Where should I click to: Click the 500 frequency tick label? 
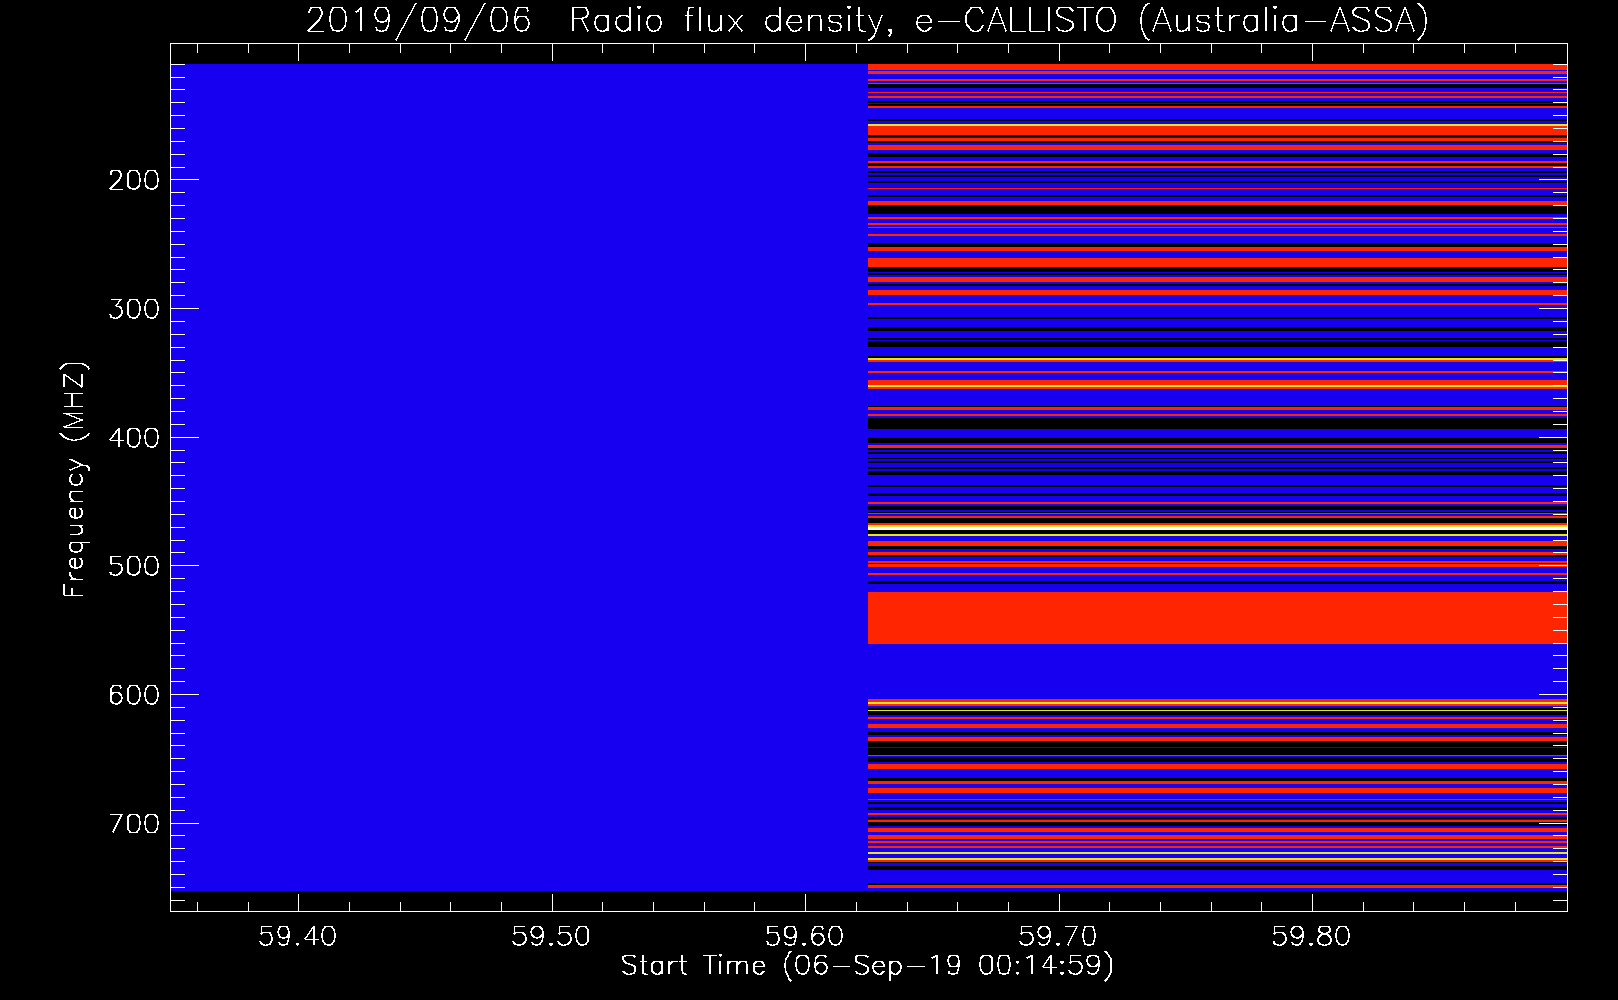coord(134,566)
